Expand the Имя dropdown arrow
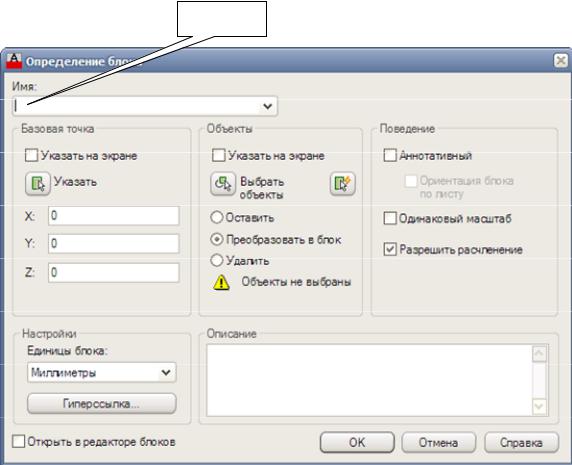The width and height of the screenshot is (572, 465). (x=267, y=106)
